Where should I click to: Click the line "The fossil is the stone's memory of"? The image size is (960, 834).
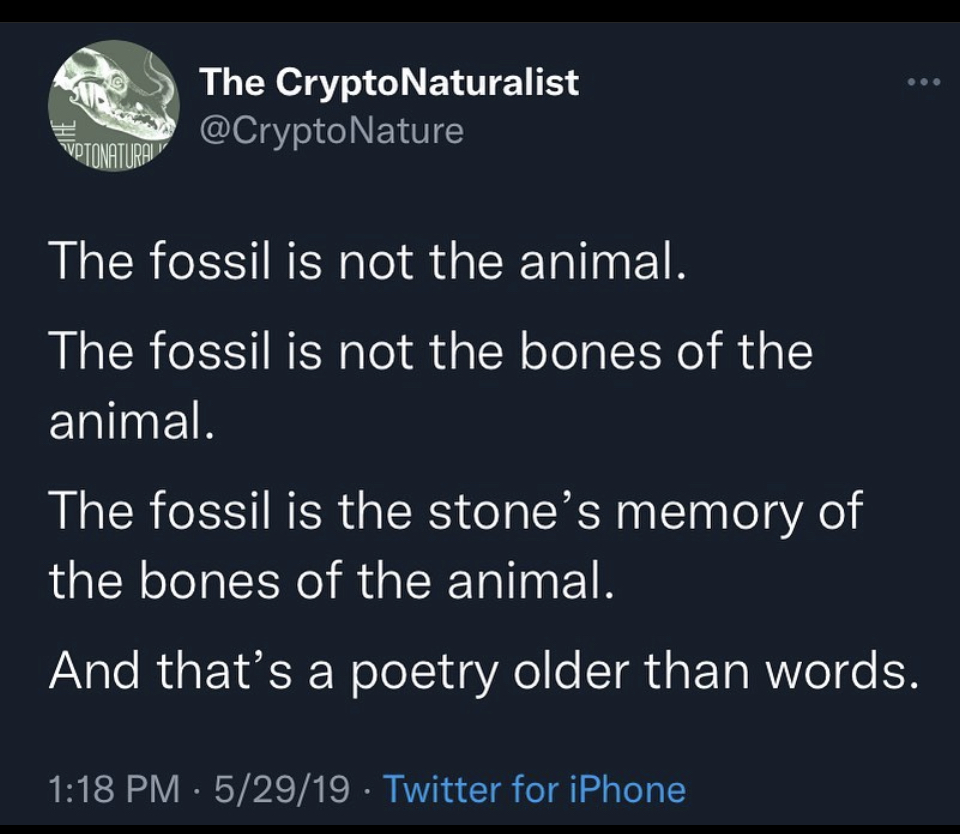[455, 512]
